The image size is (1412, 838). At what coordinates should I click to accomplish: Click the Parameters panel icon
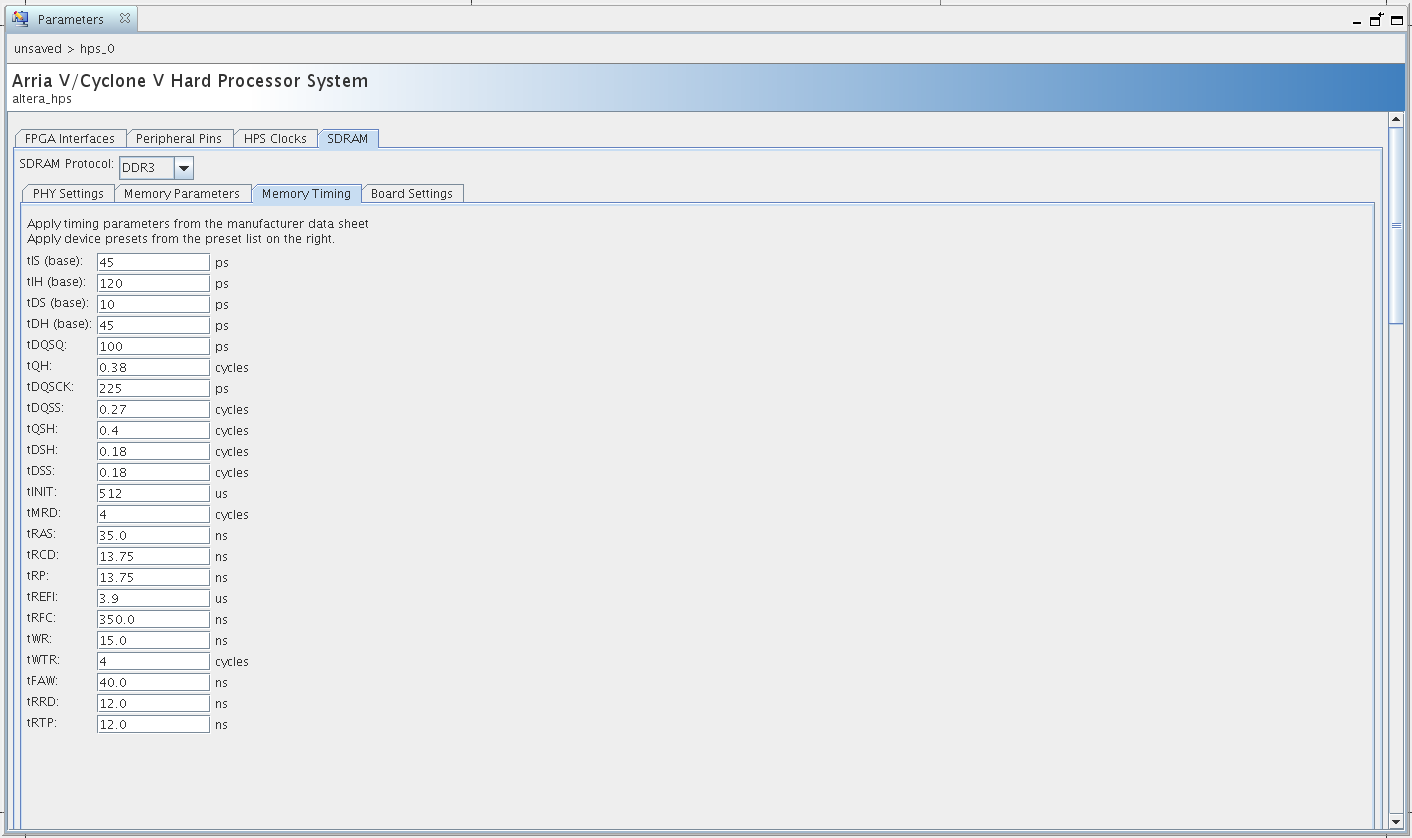[x=21, y=19]
